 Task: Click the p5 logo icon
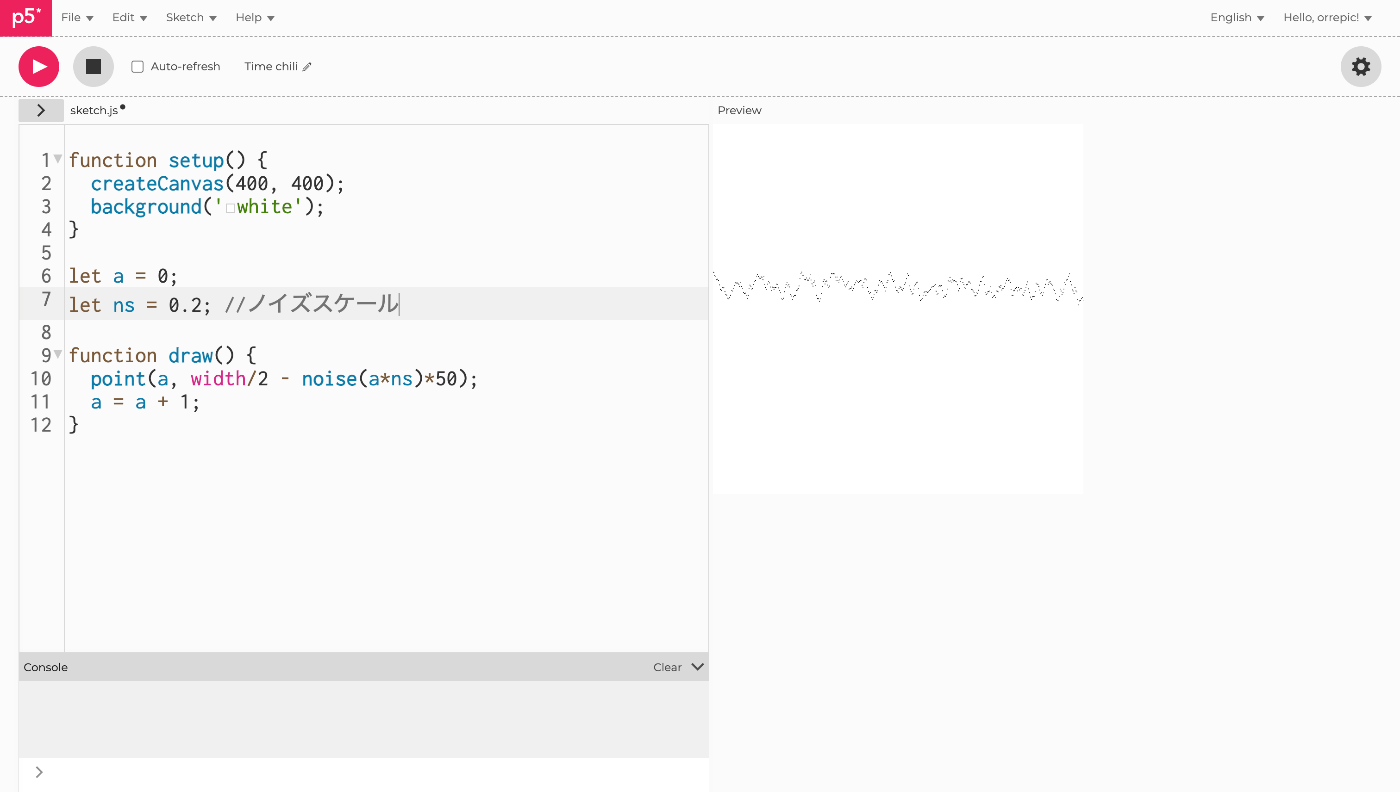click(x=26, y=18)
